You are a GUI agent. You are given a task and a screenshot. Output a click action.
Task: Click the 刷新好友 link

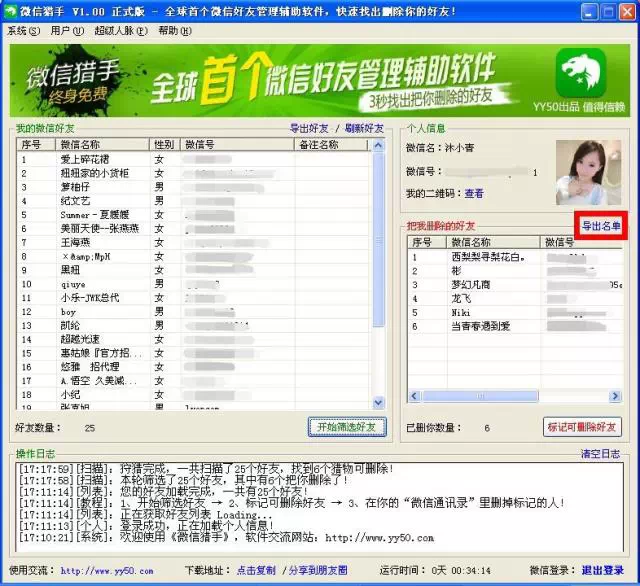(364, 129)
